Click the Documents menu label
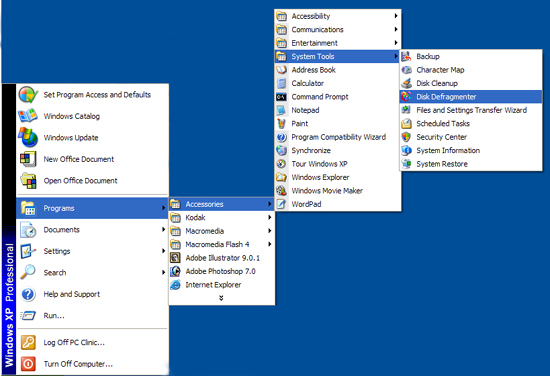Screen dimensions: 550x376 [61, 229]
